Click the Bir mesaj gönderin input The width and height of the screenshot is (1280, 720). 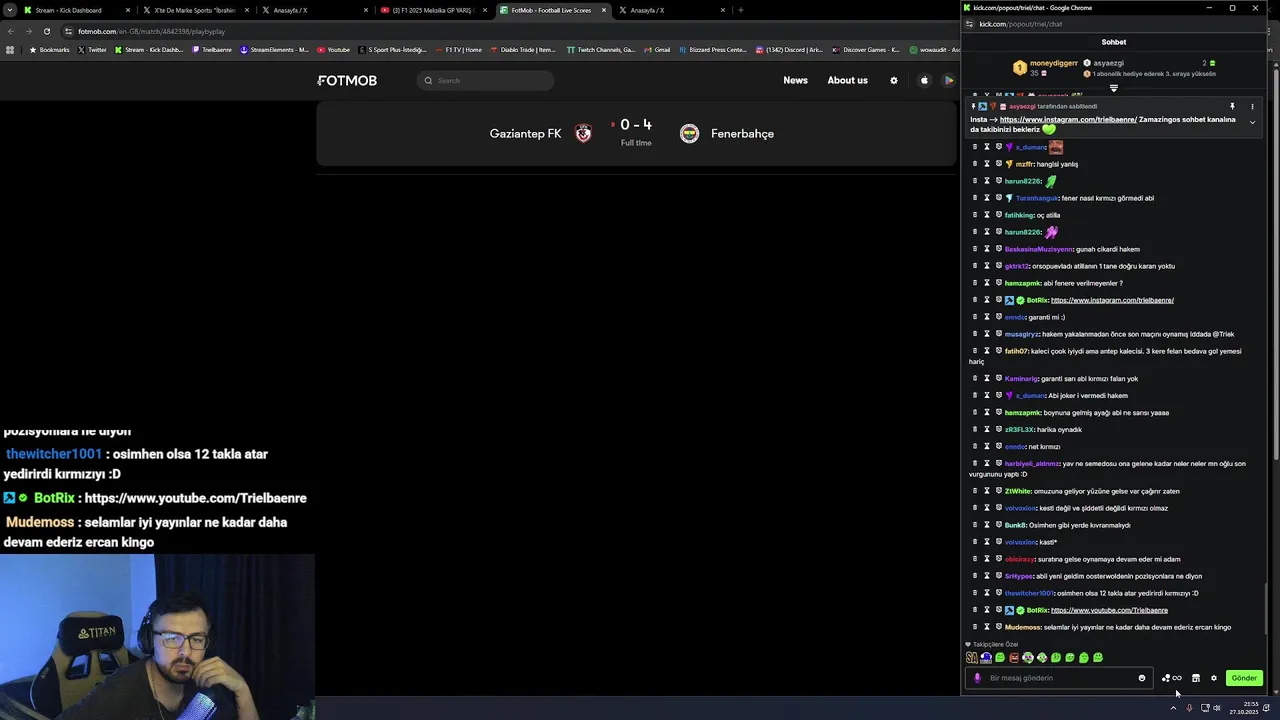(1060, 678)
